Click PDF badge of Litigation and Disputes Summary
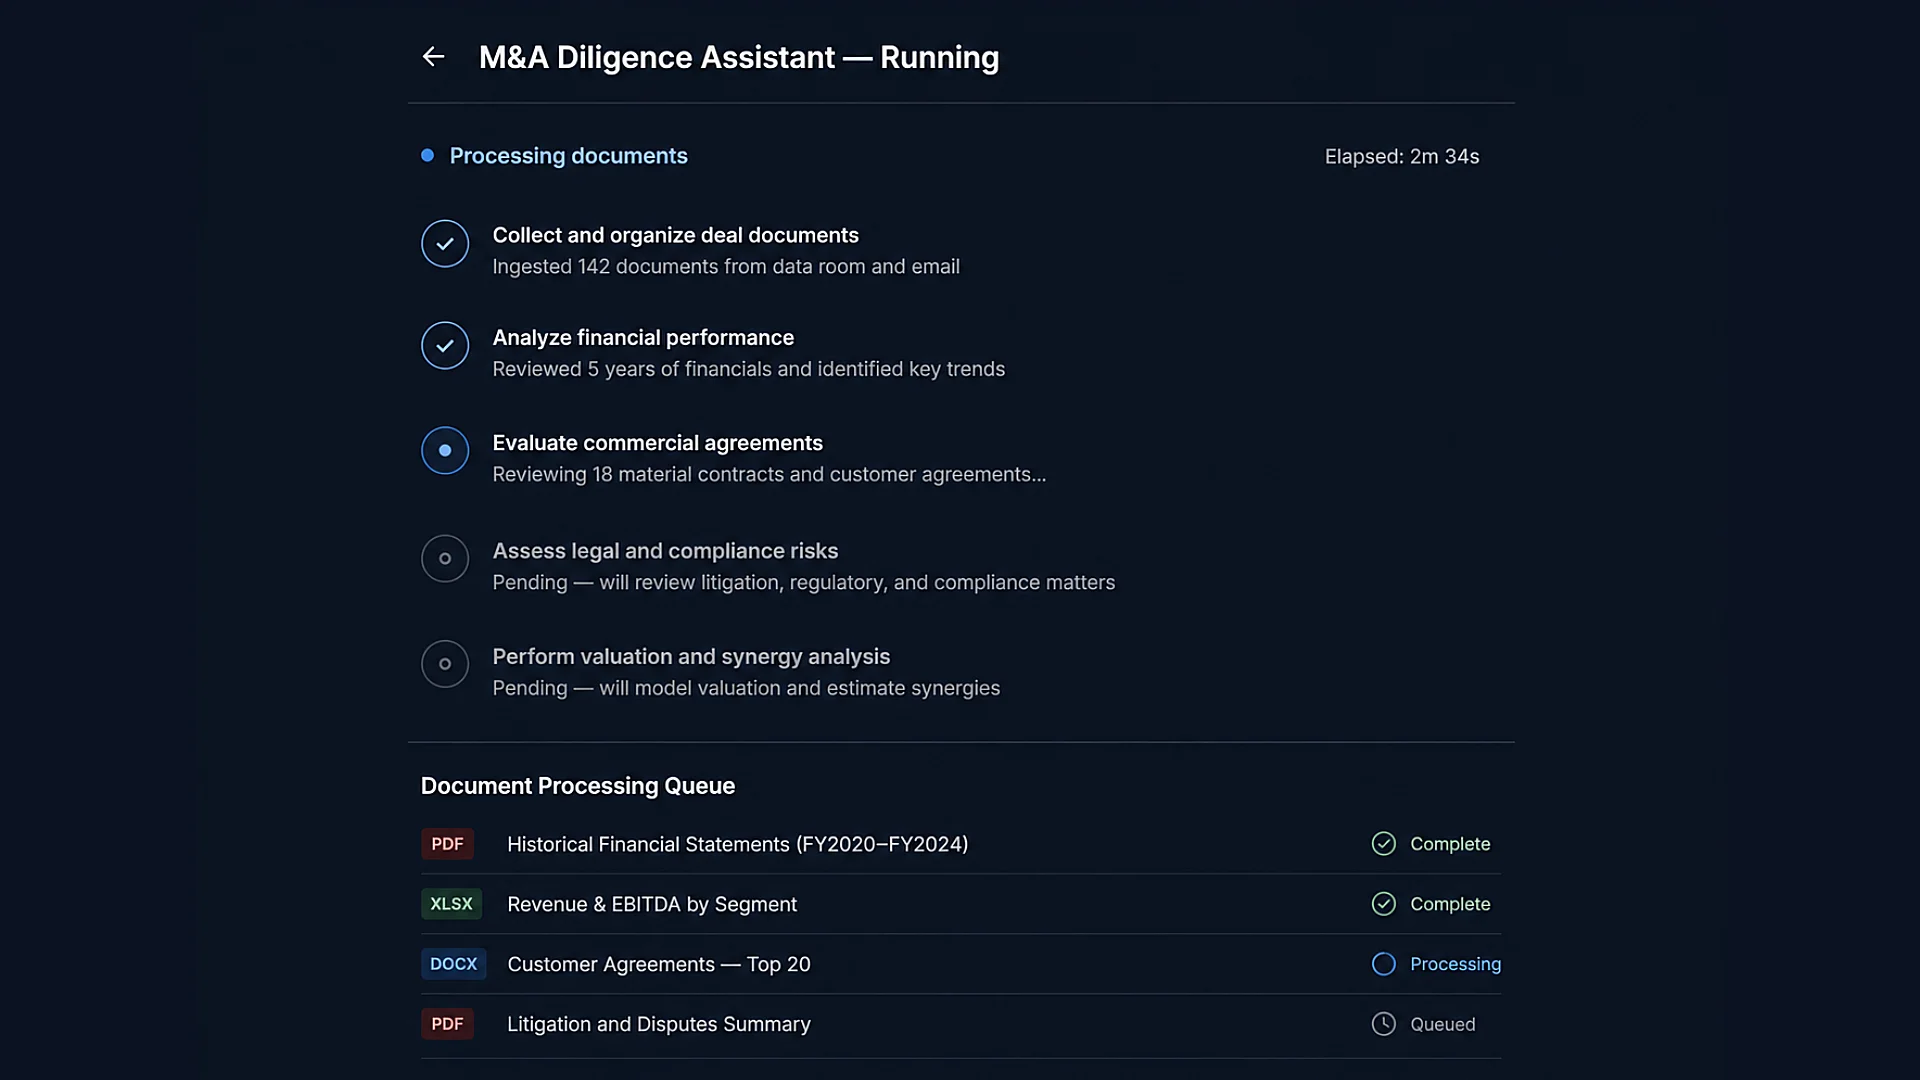 [x=447, y=1024]
